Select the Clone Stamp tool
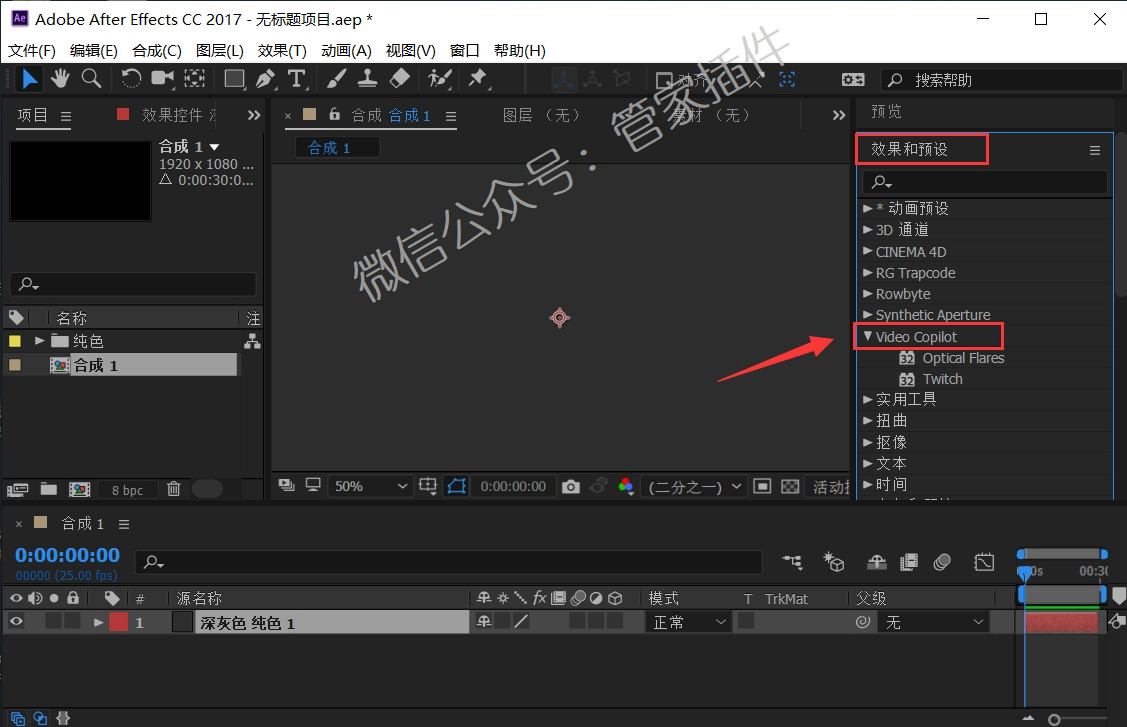This screenshot has height=727, width=1127. (367, 78)
